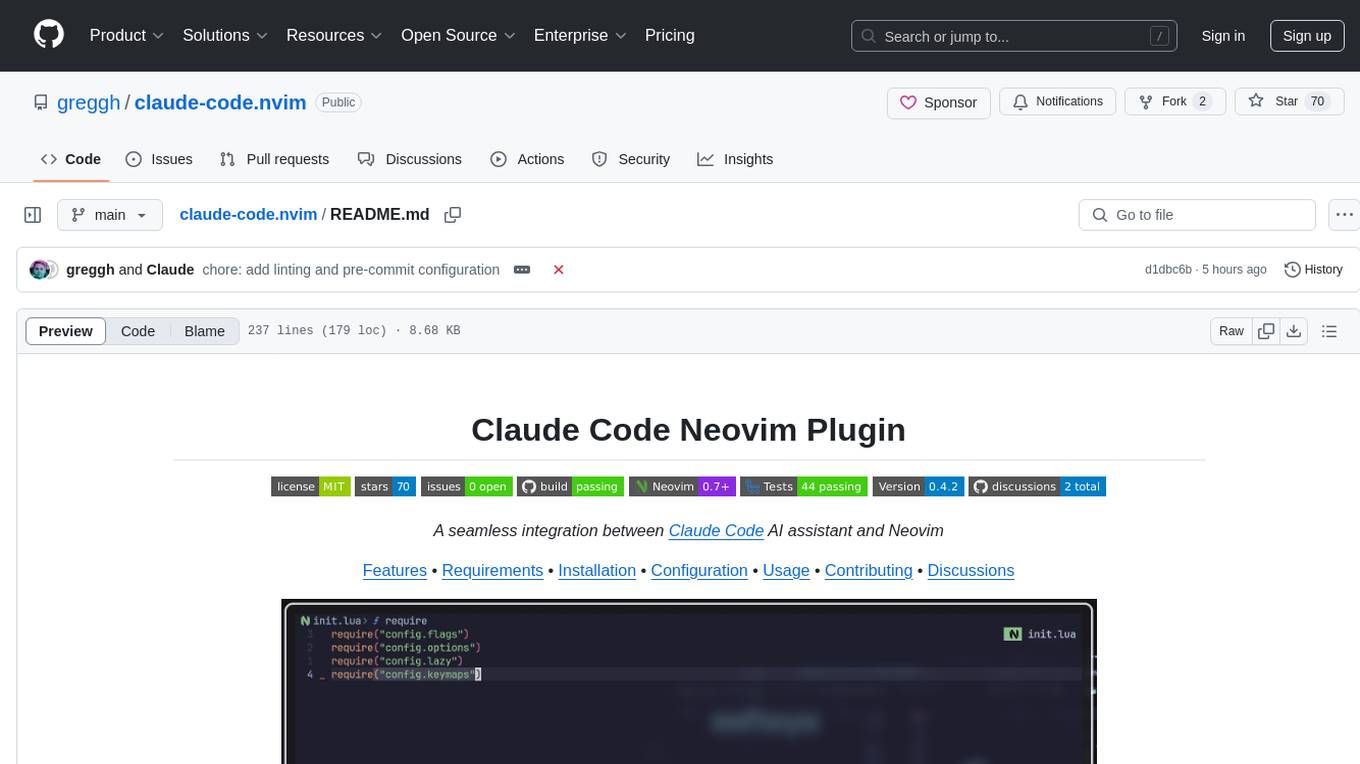Open the Raw file
The image size is (1360, 764).
[x=1231, y=331]
